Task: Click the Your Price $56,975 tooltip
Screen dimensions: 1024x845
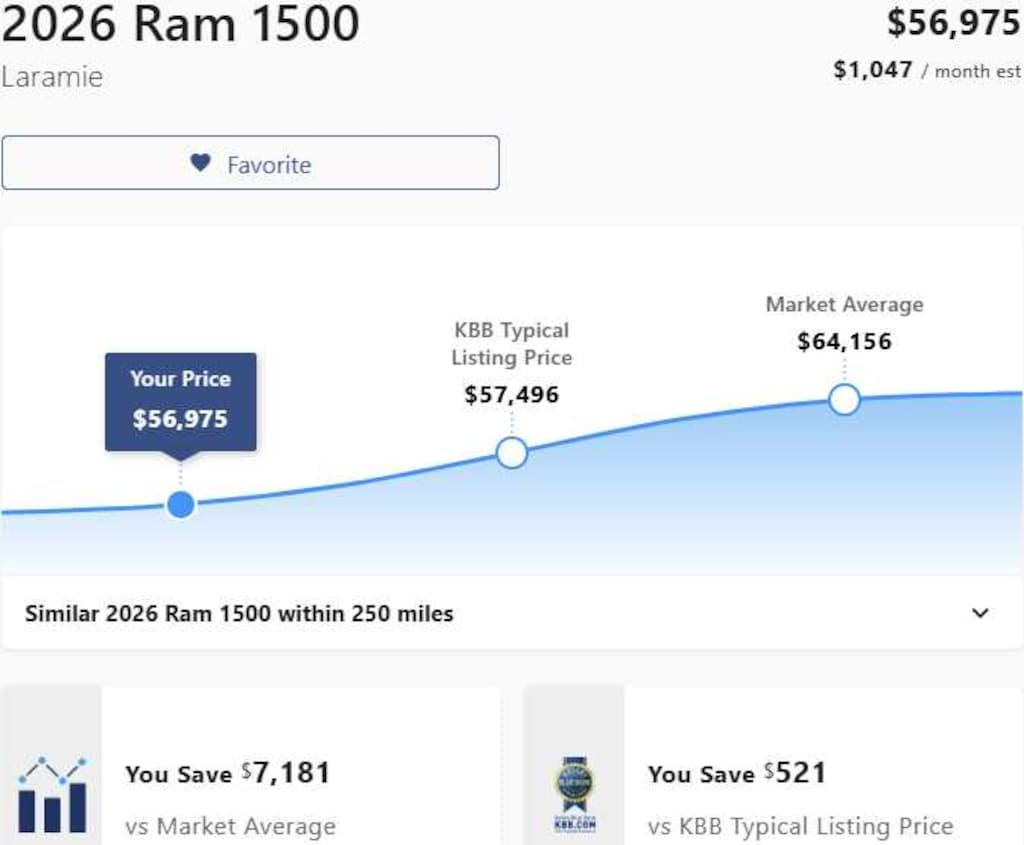Action: click(181, 402)
